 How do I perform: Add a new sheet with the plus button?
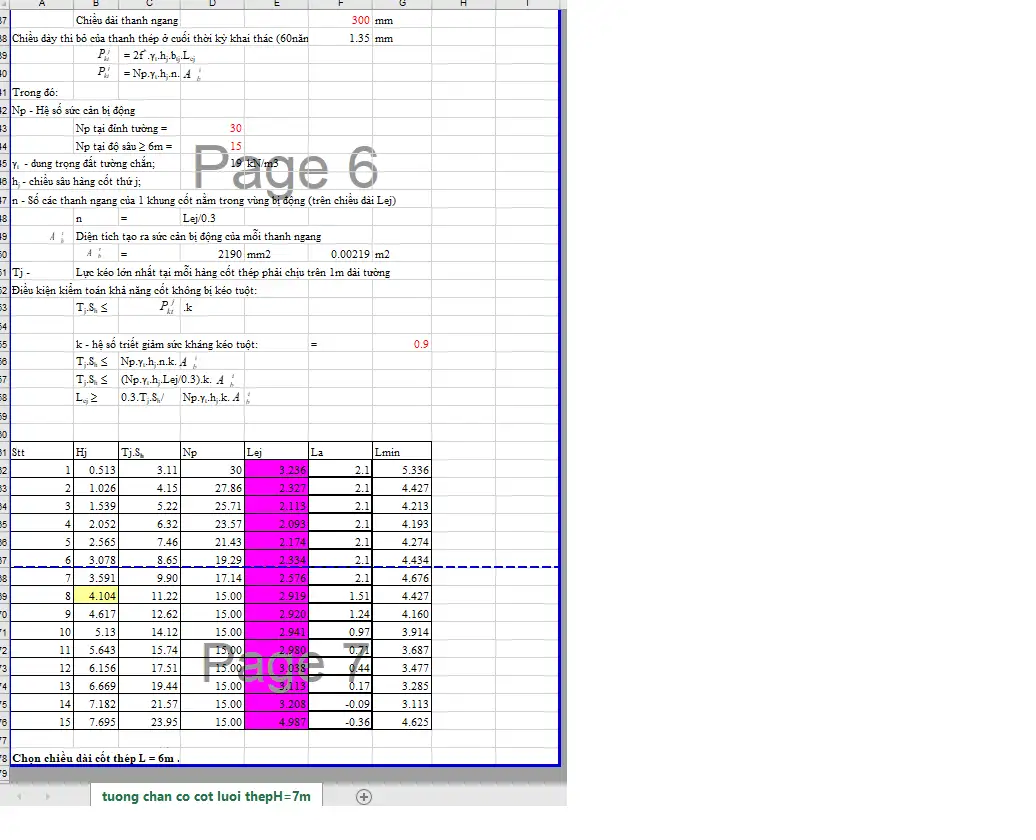364,797
